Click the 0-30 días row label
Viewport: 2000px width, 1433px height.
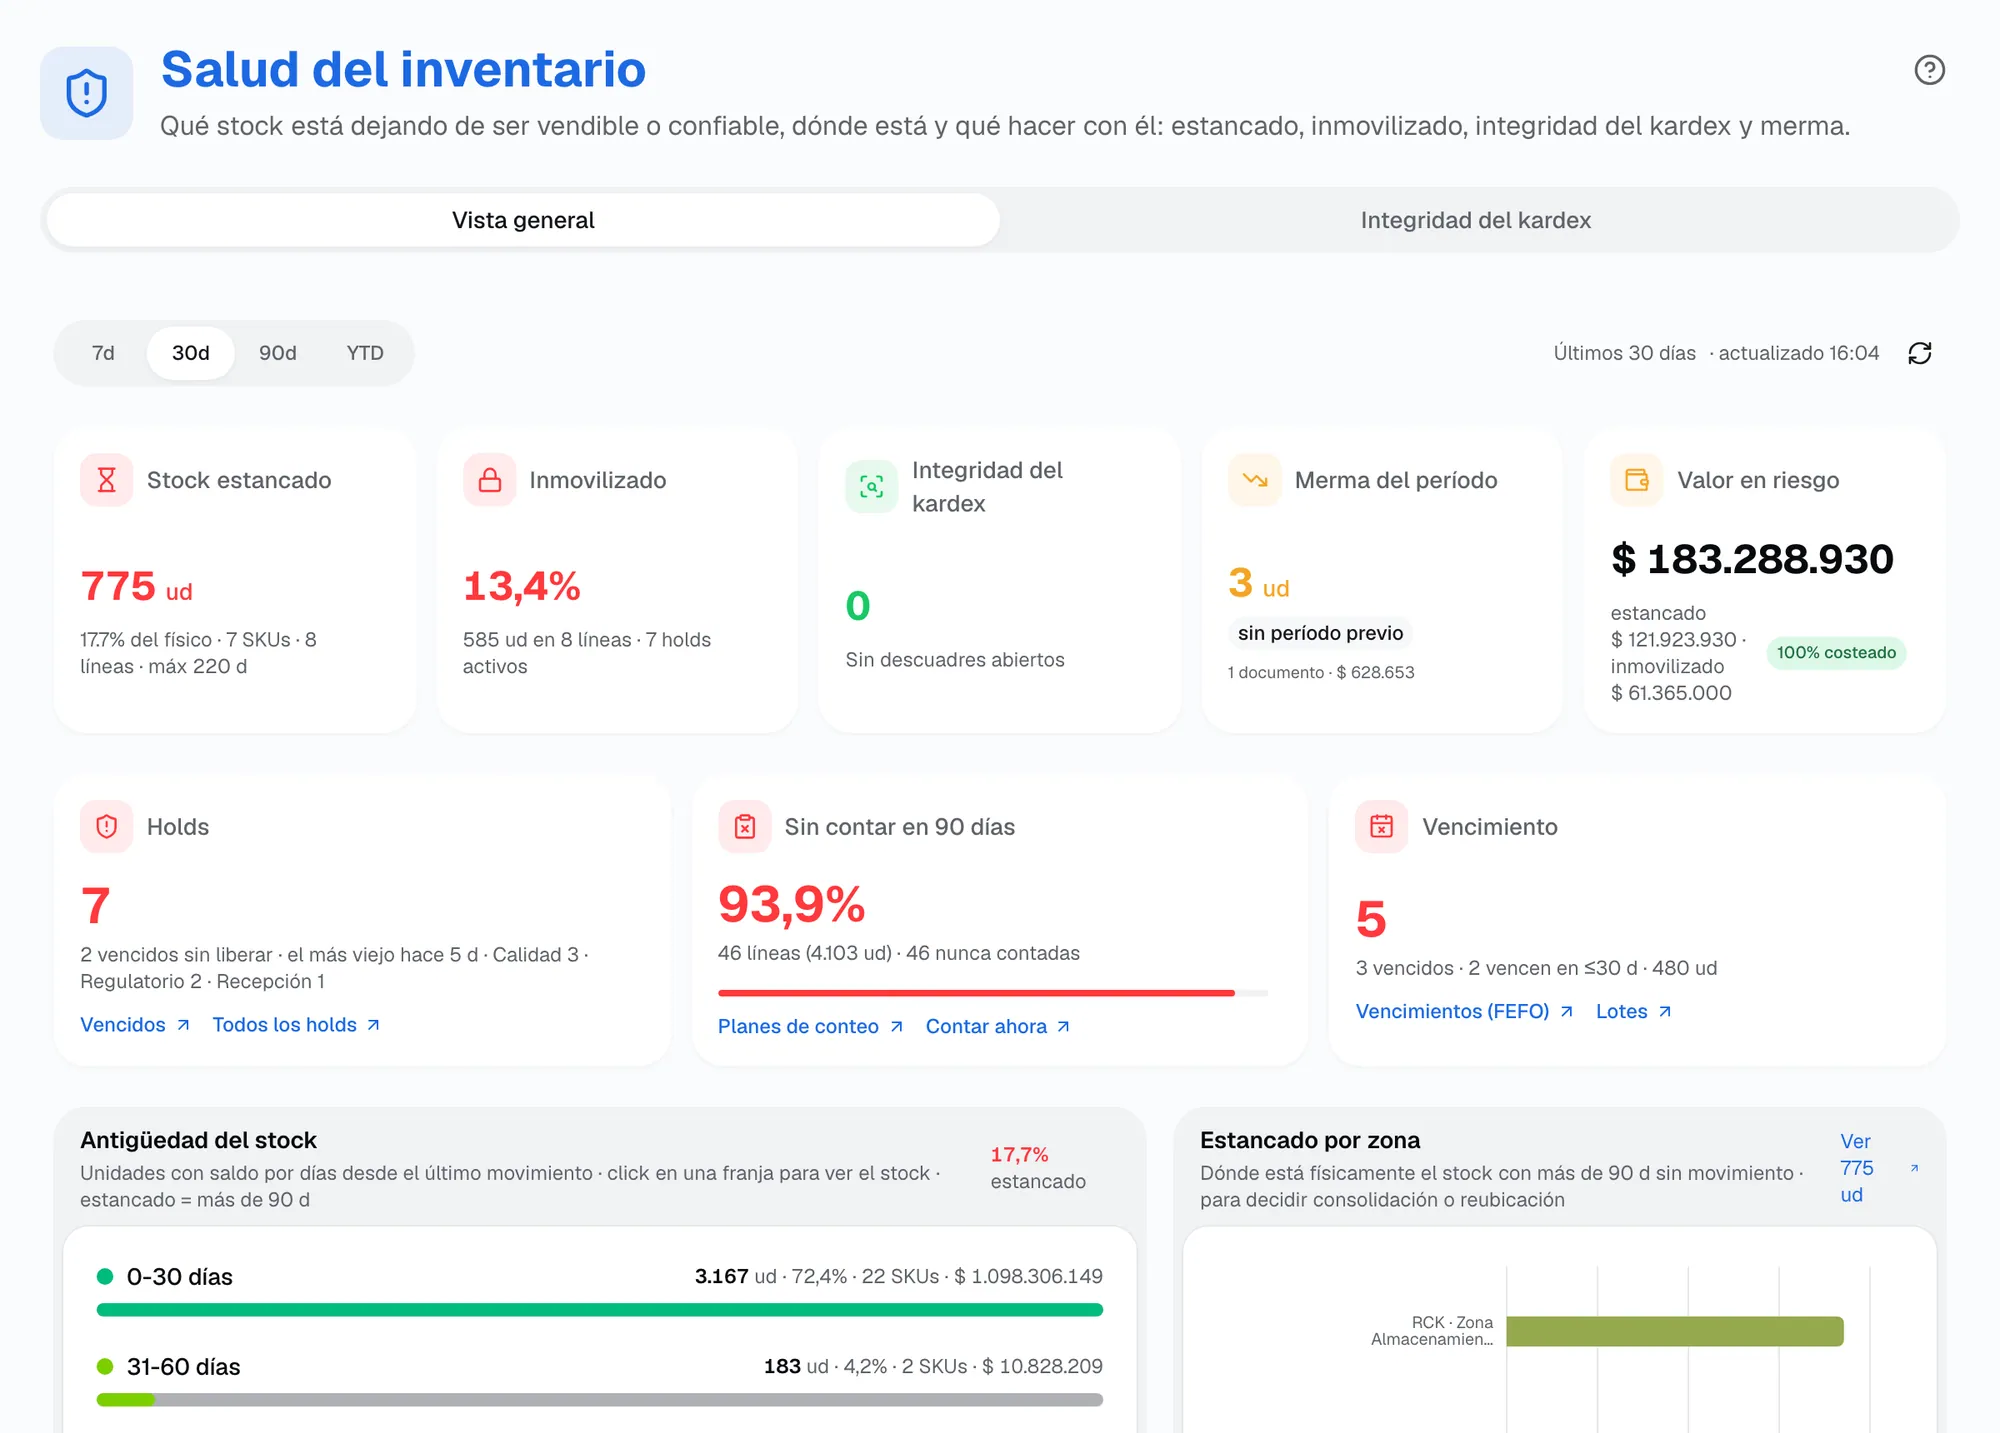[x=179, y=1277]
